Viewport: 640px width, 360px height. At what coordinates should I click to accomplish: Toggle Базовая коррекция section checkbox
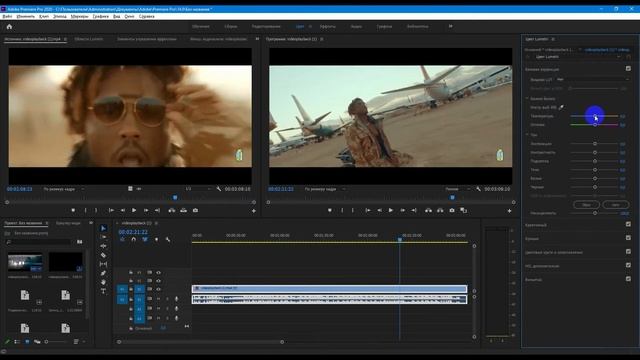click(x=628, y=69)
